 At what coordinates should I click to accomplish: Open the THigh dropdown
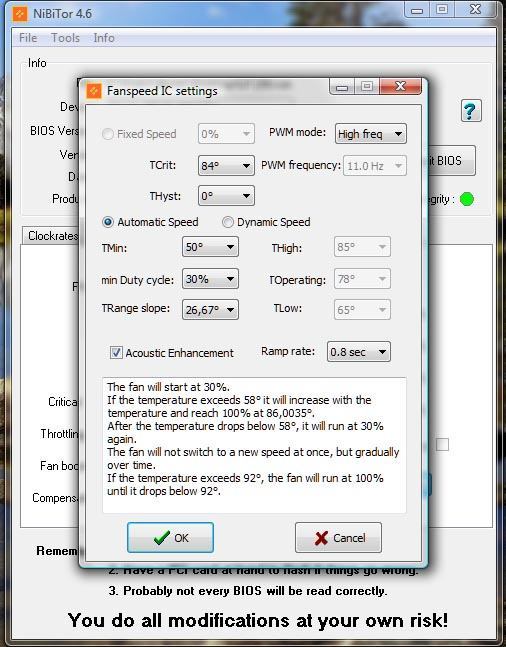(362, 247)
